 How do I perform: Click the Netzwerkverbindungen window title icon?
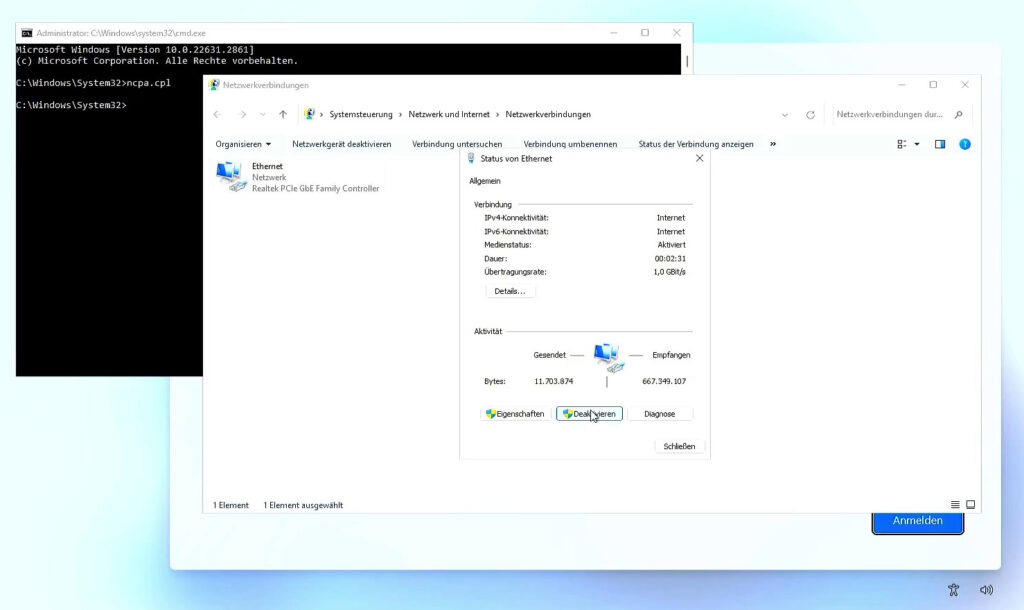click(x=214, y=85)
